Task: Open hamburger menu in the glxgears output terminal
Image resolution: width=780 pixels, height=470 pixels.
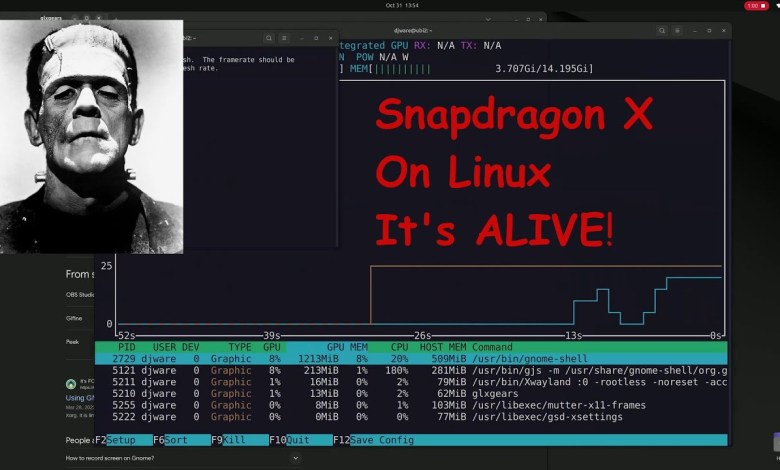Action: click(284, 38)
